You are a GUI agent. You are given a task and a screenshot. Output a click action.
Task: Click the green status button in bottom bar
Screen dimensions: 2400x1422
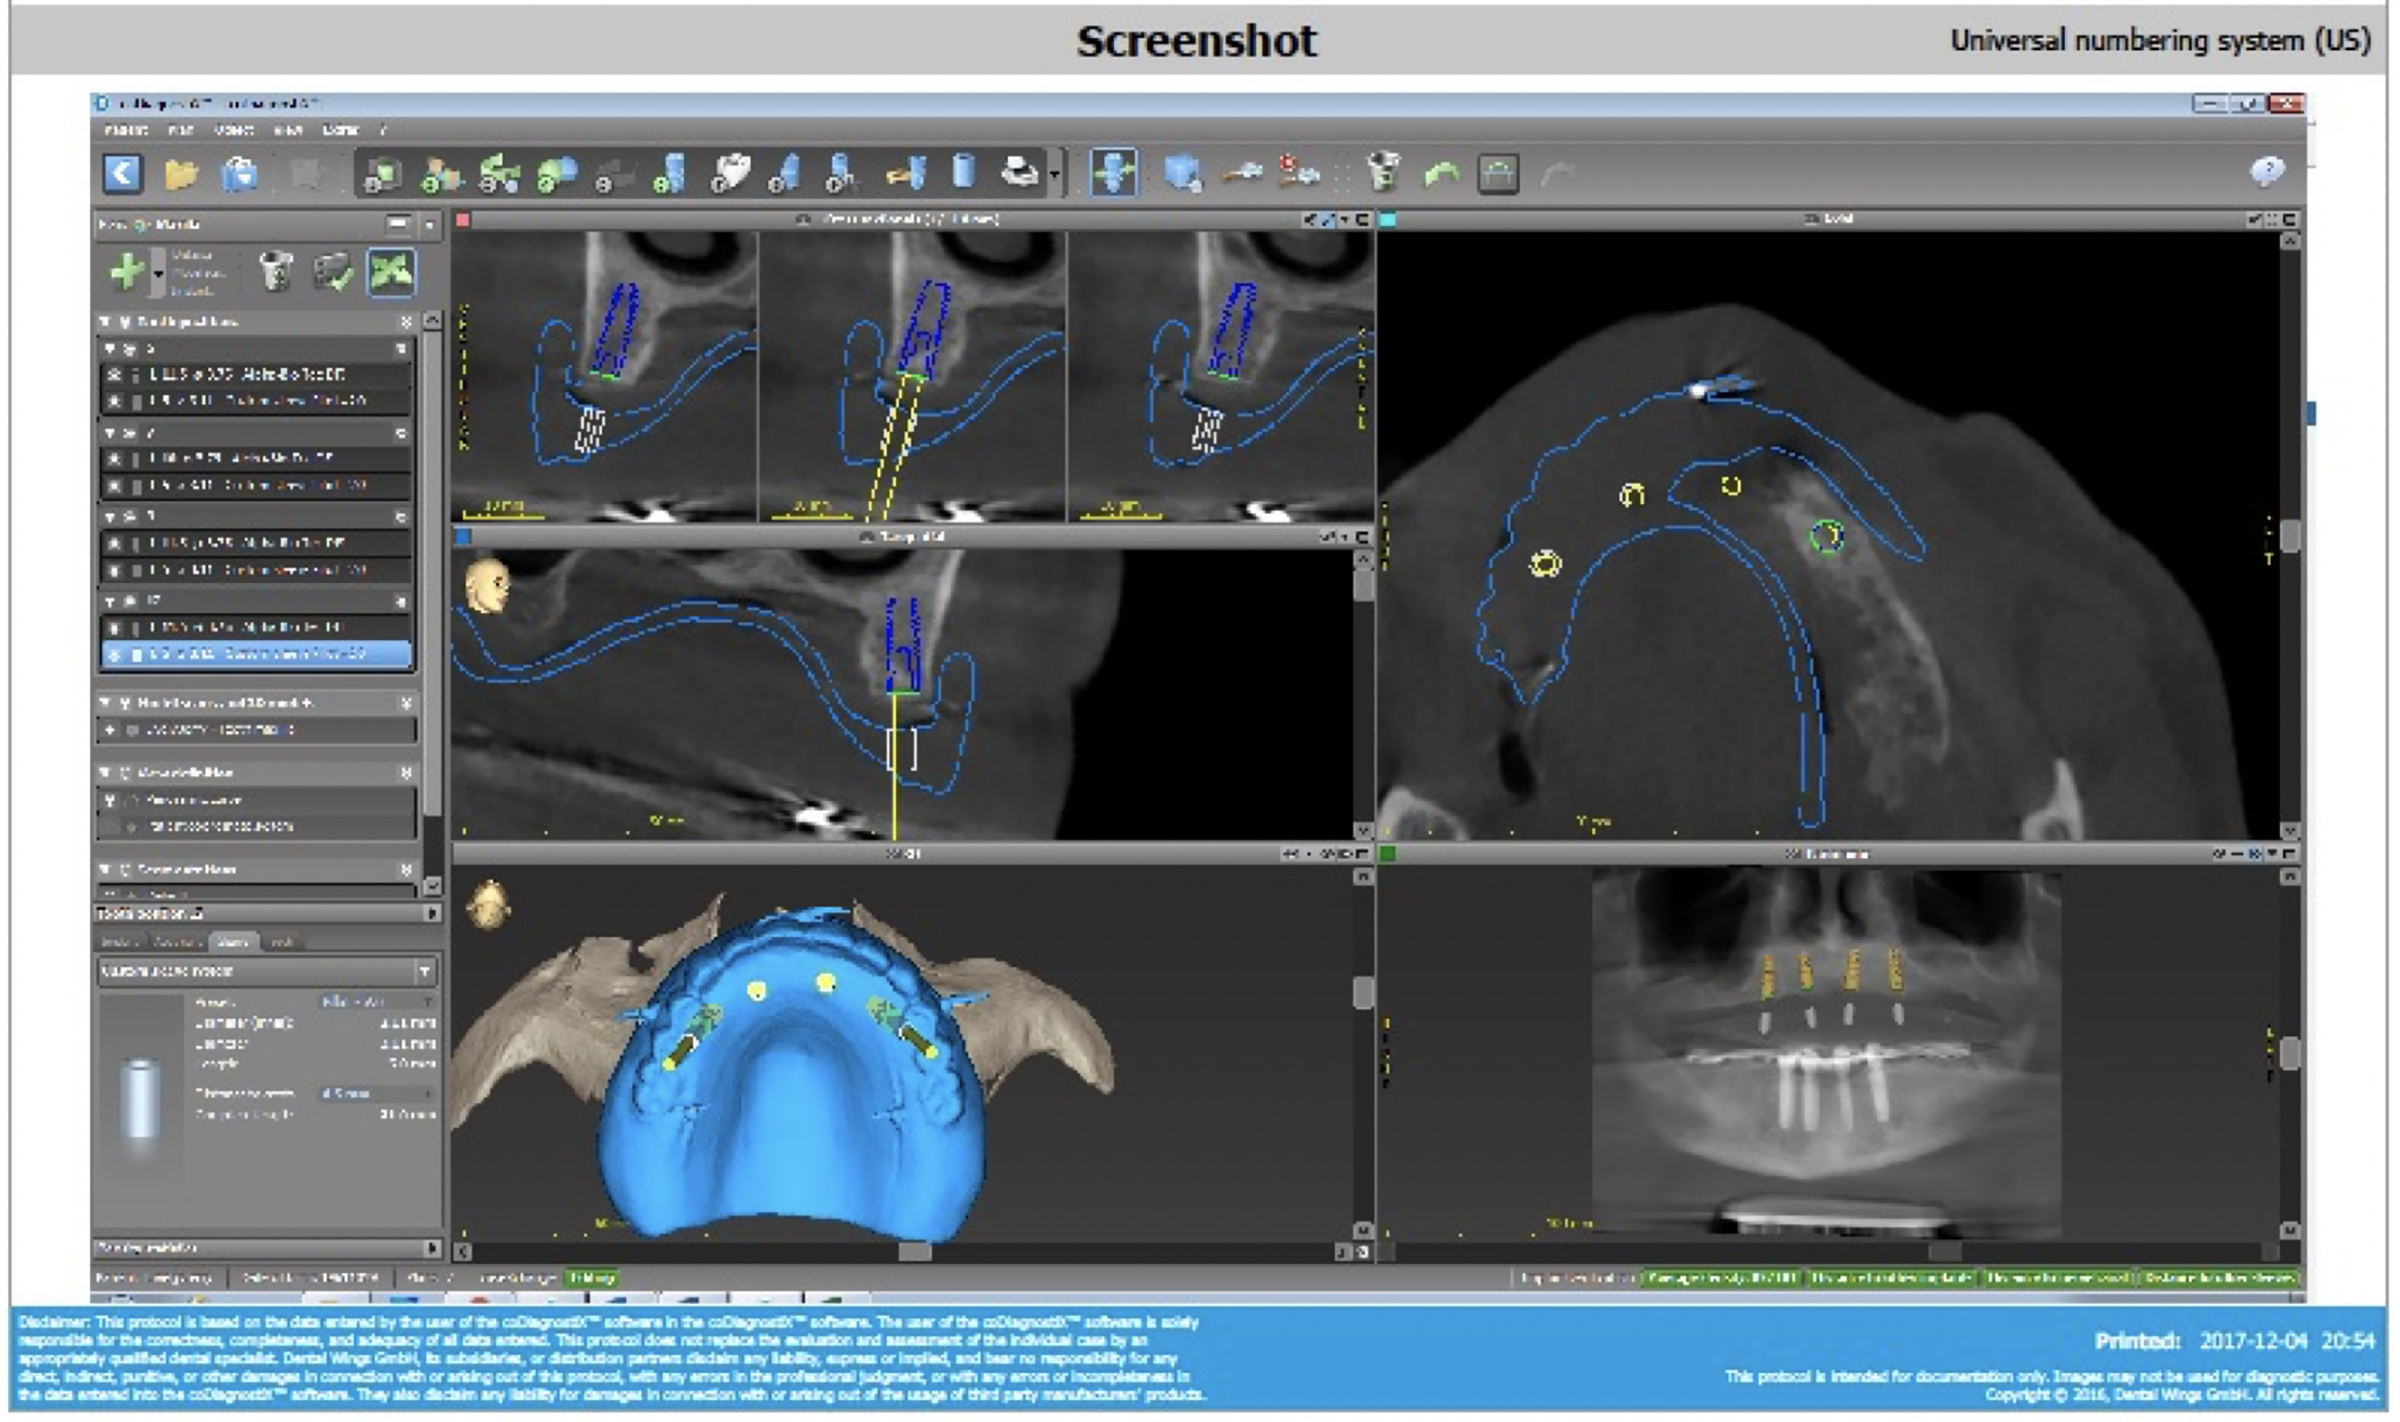591,1278
